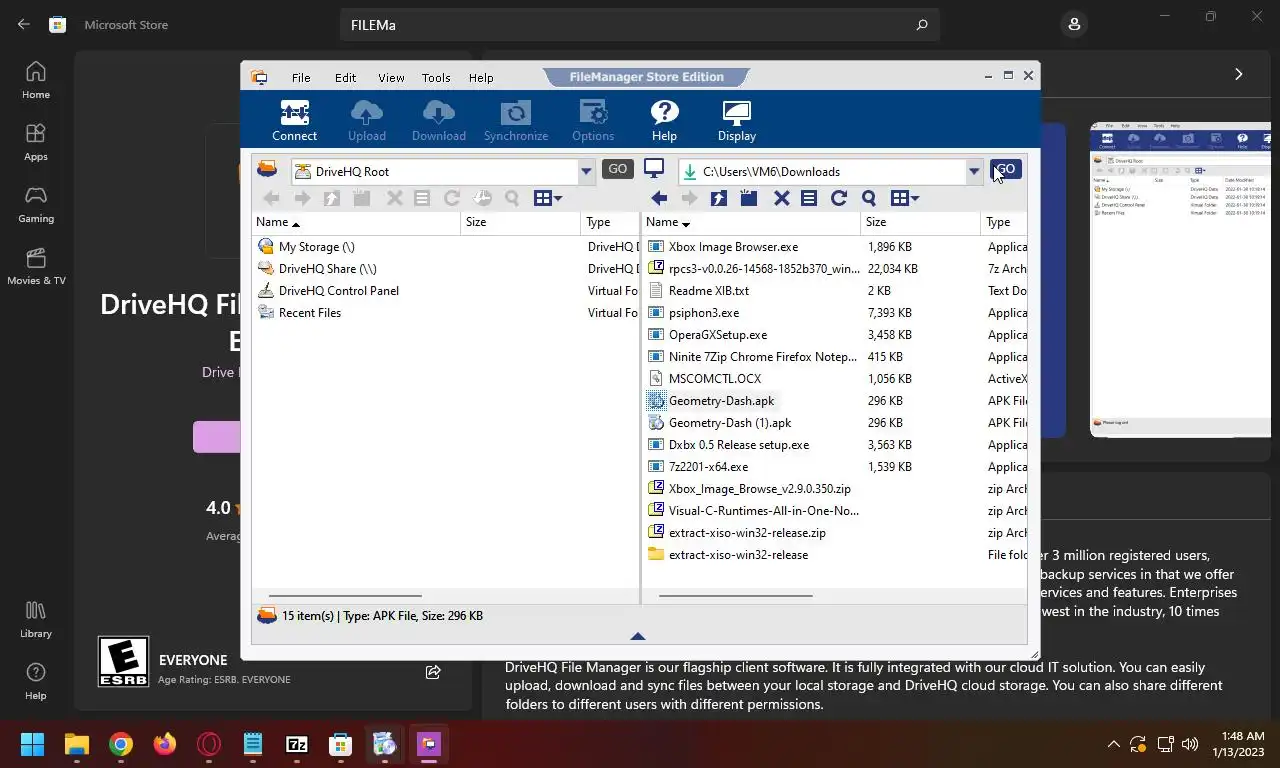Open the Help toolbar icon

(x=664, y=121)
